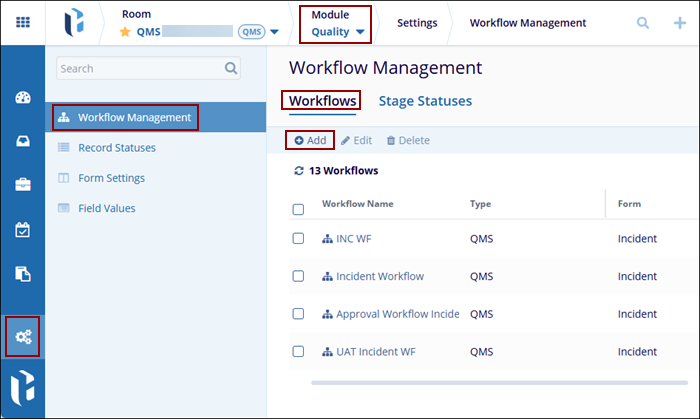Screen dimensions: 700x419
Task: Open the dashboard gauge icon in sidebar
Action: click(22, 98)
